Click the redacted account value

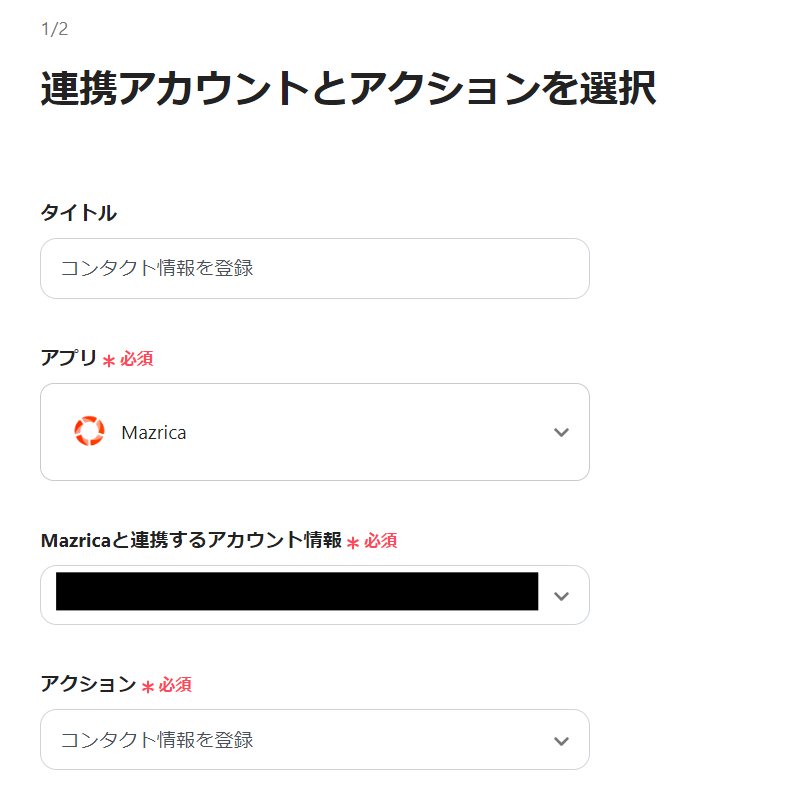[296, 592]
